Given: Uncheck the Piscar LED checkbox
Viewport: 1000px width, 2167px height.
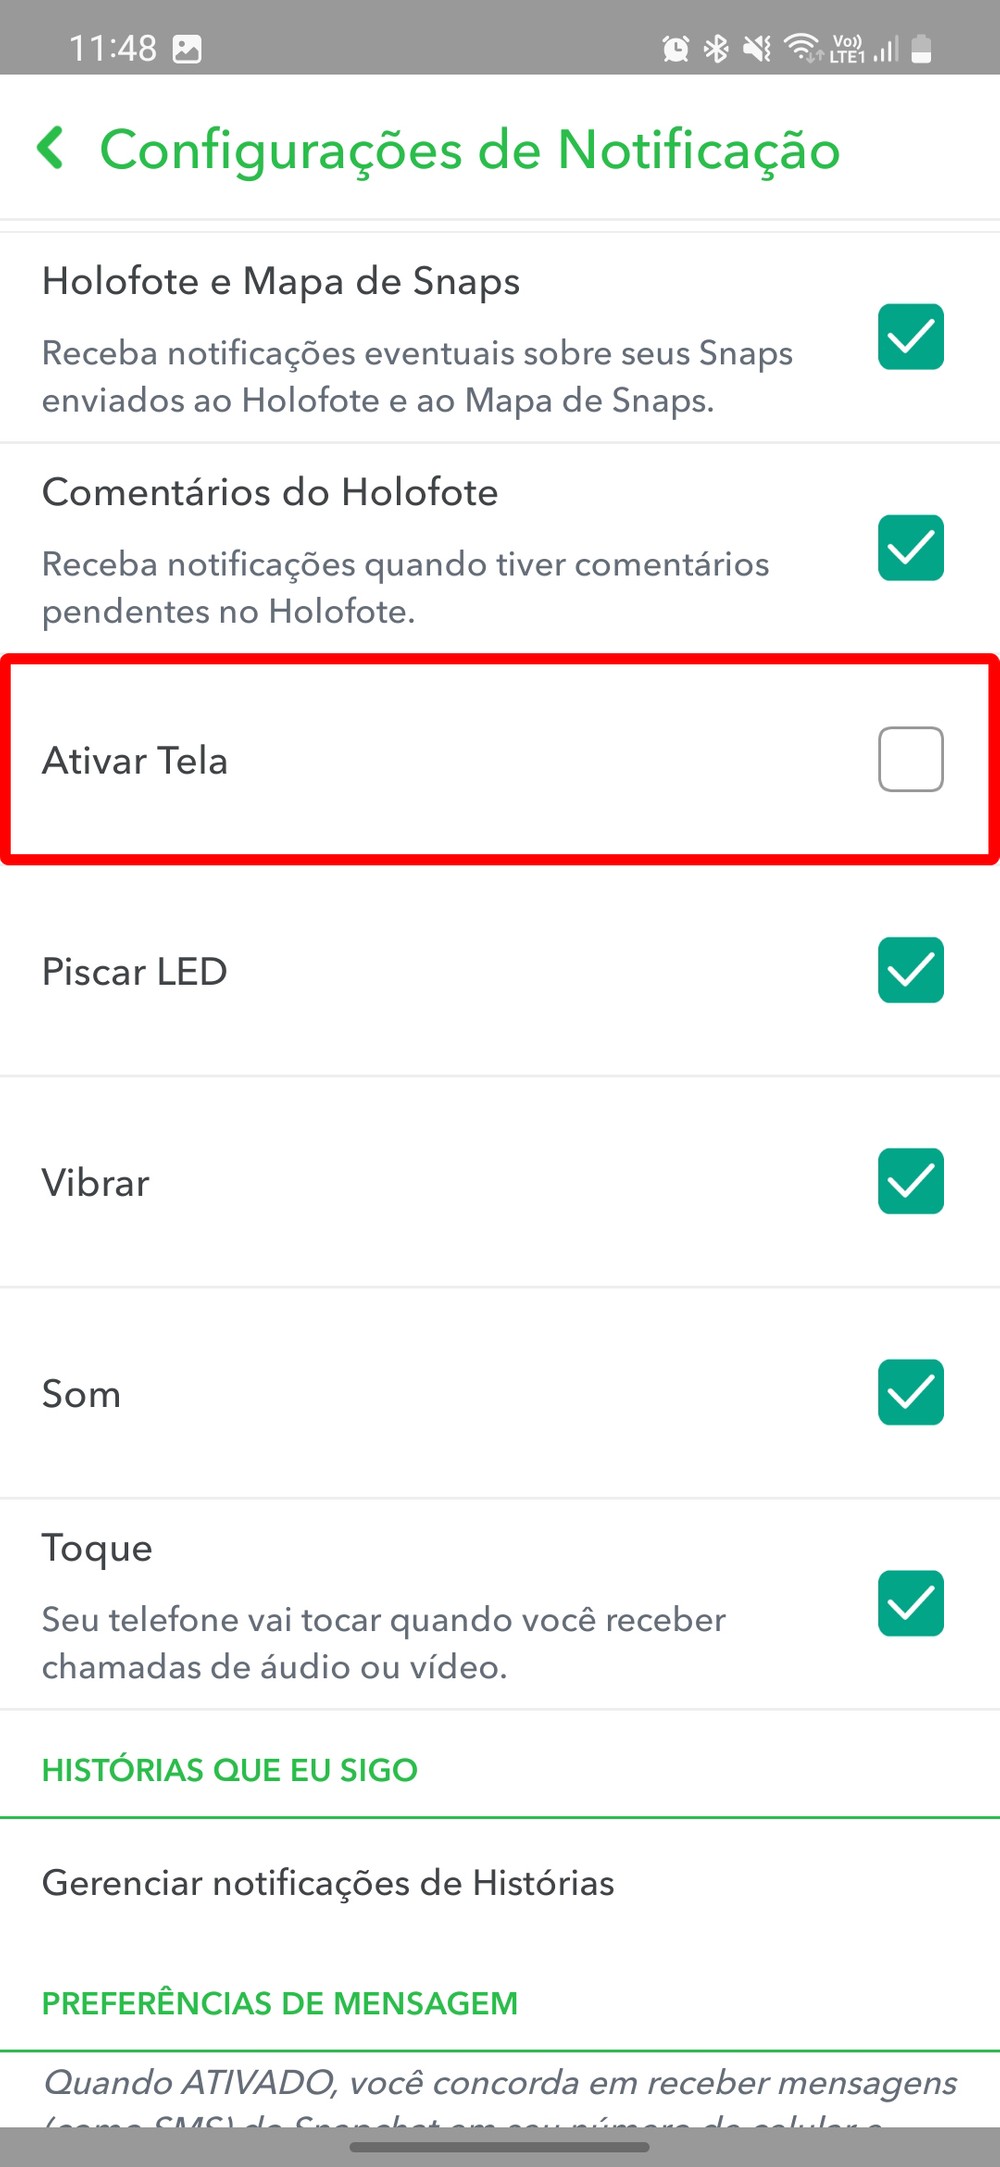Looking at the screenshot, I should coord(910,970).
